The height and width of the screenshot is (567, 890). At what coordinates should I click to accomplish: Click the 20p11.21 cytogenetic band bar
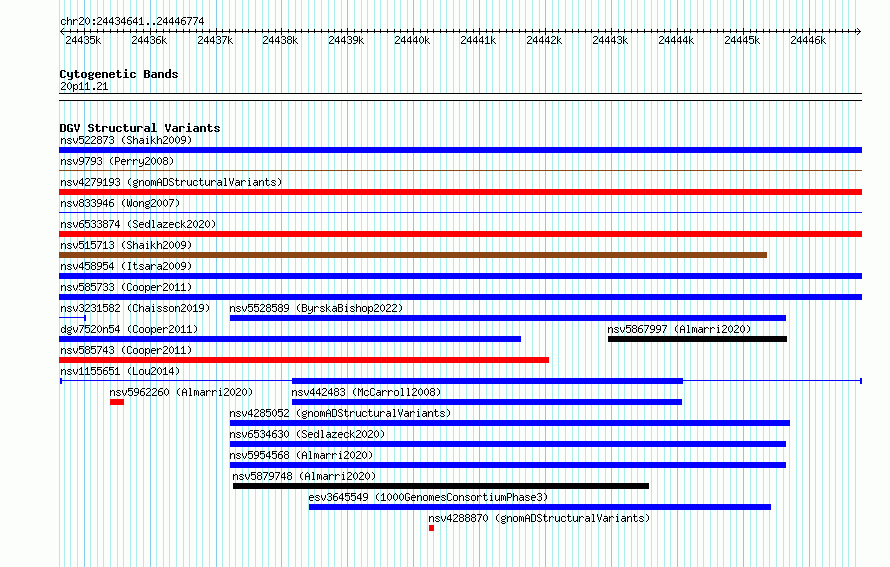(x=460, y=97)
